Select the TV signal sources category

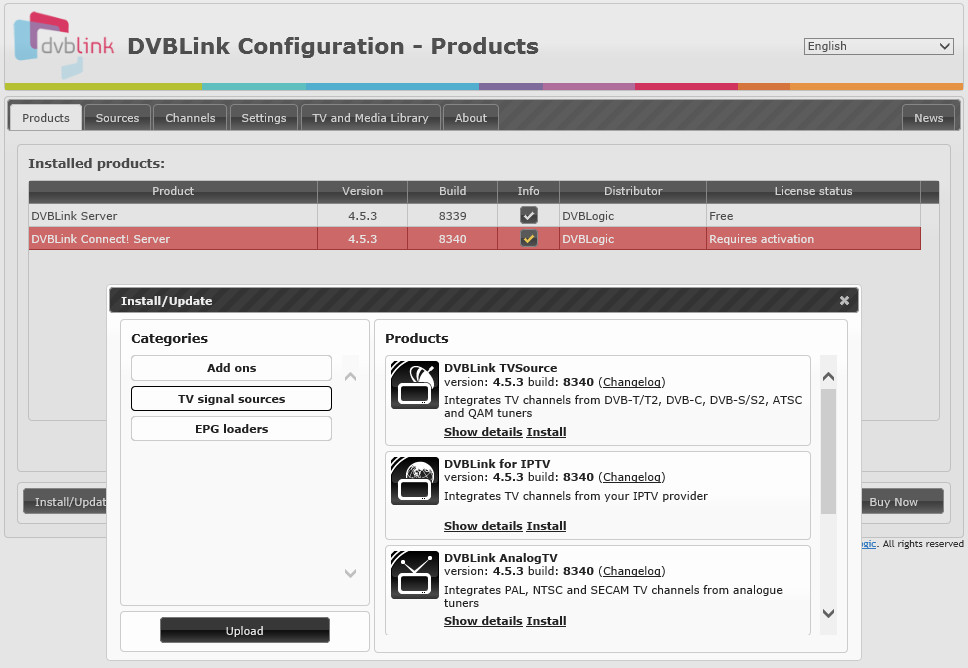(x=232, y=399)
